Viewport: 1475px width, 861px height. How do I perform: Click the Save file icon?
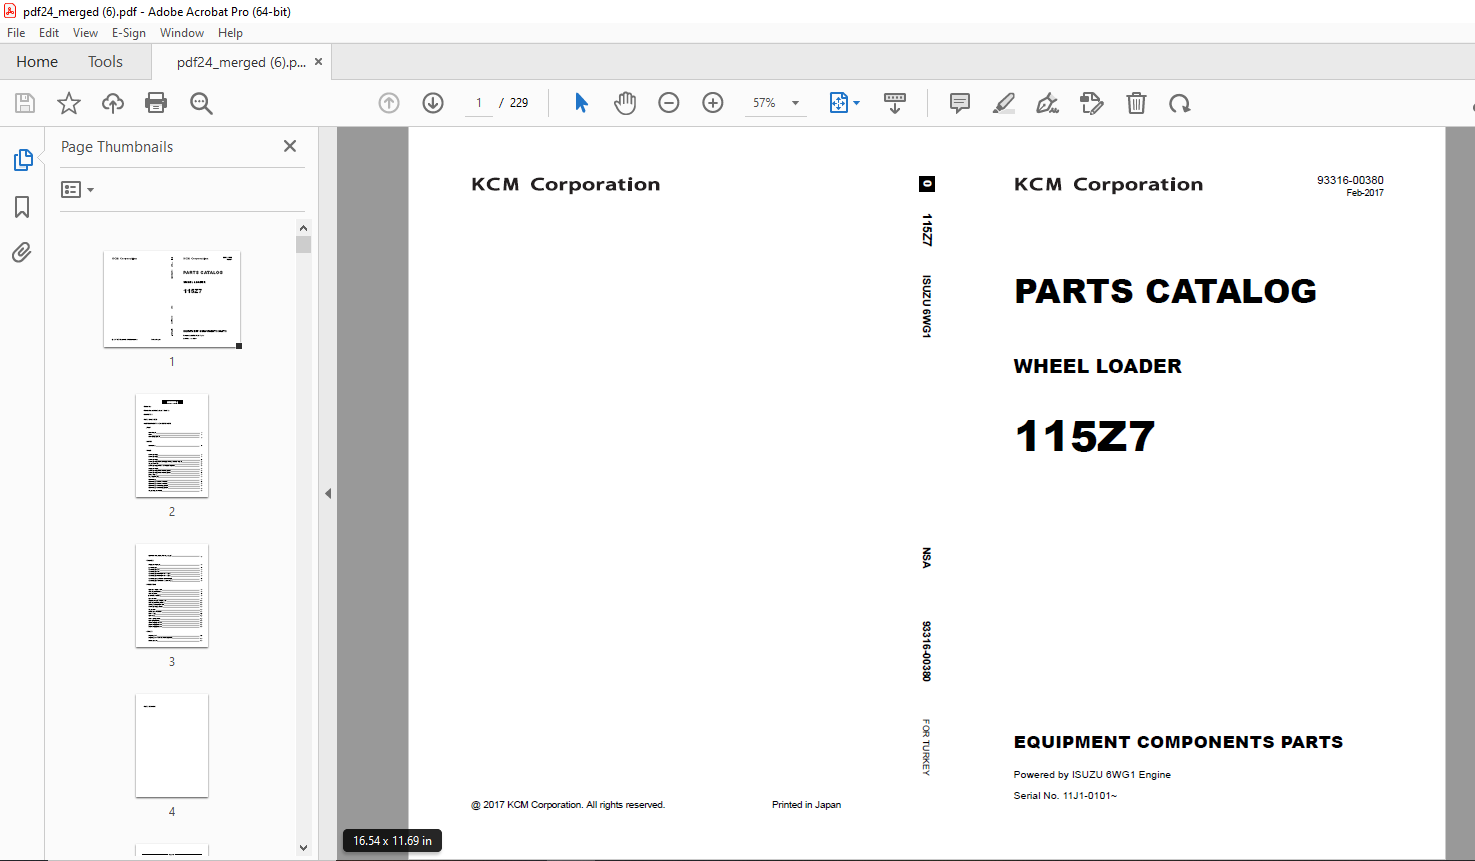coord(25,103)
